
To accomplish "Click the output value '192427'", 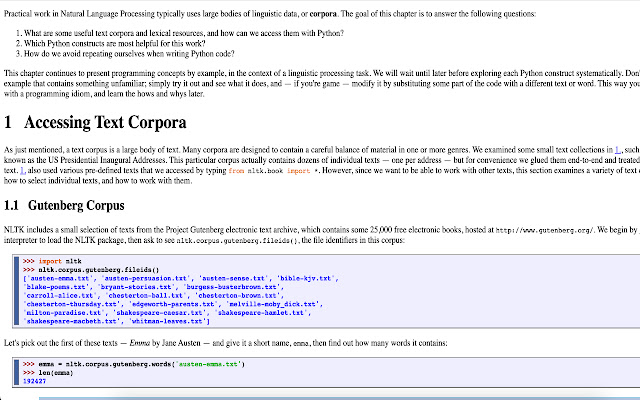I will [35, 381].
